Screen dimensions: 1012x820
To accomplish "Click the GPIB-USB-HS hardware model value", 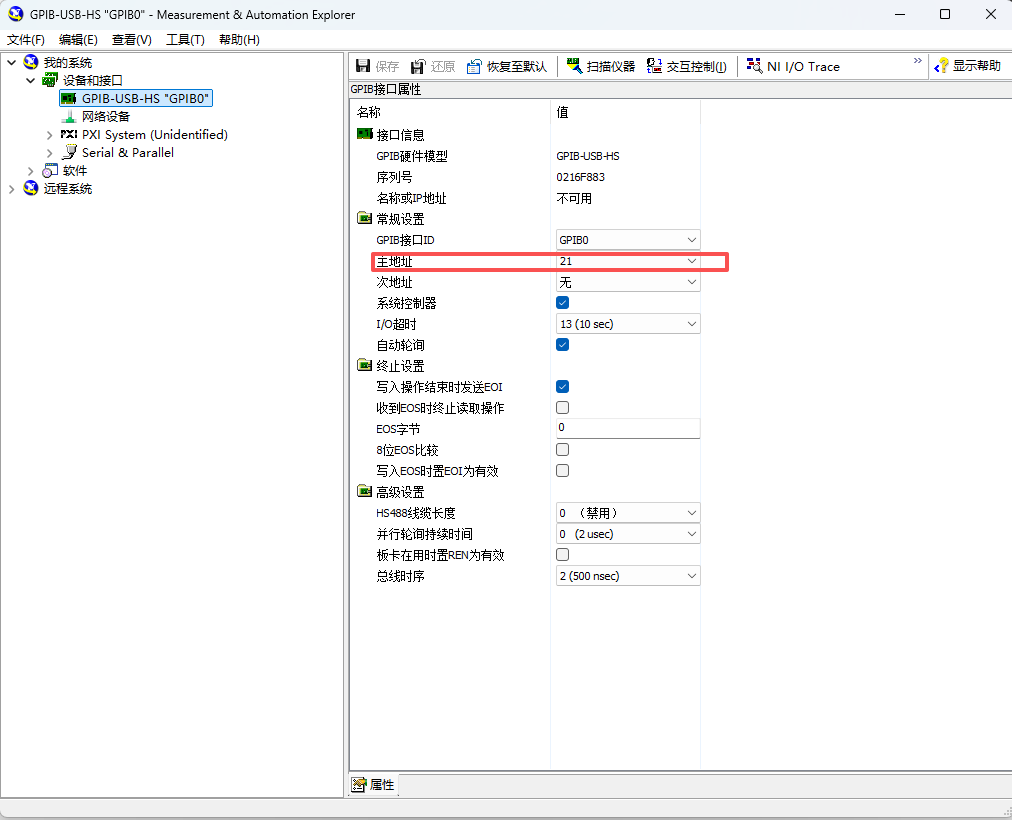I will [x=588, y=156].
